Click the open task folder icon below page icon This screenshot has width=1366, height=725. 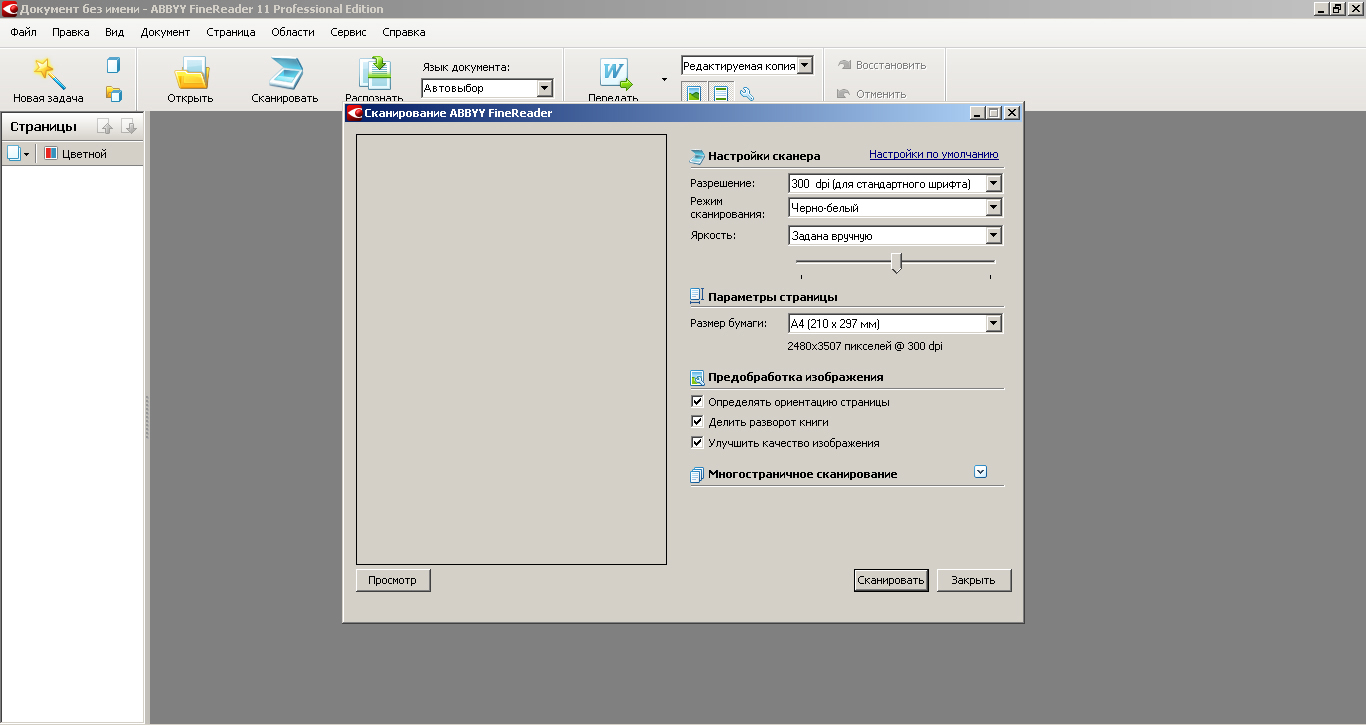(x=113, y=94)
